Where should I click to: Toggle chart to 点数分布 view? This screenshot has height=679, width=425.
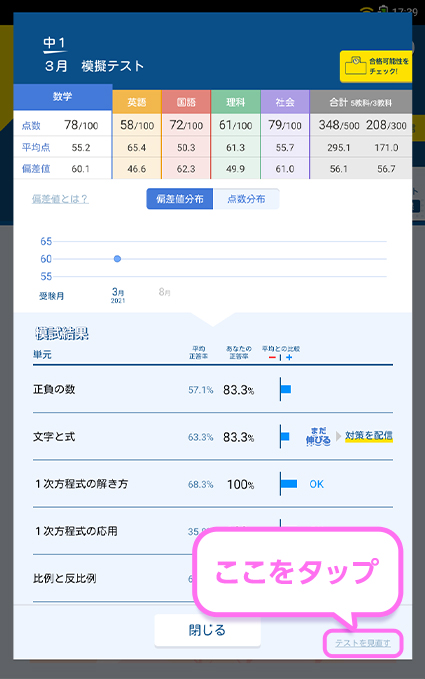click(246, 199)
